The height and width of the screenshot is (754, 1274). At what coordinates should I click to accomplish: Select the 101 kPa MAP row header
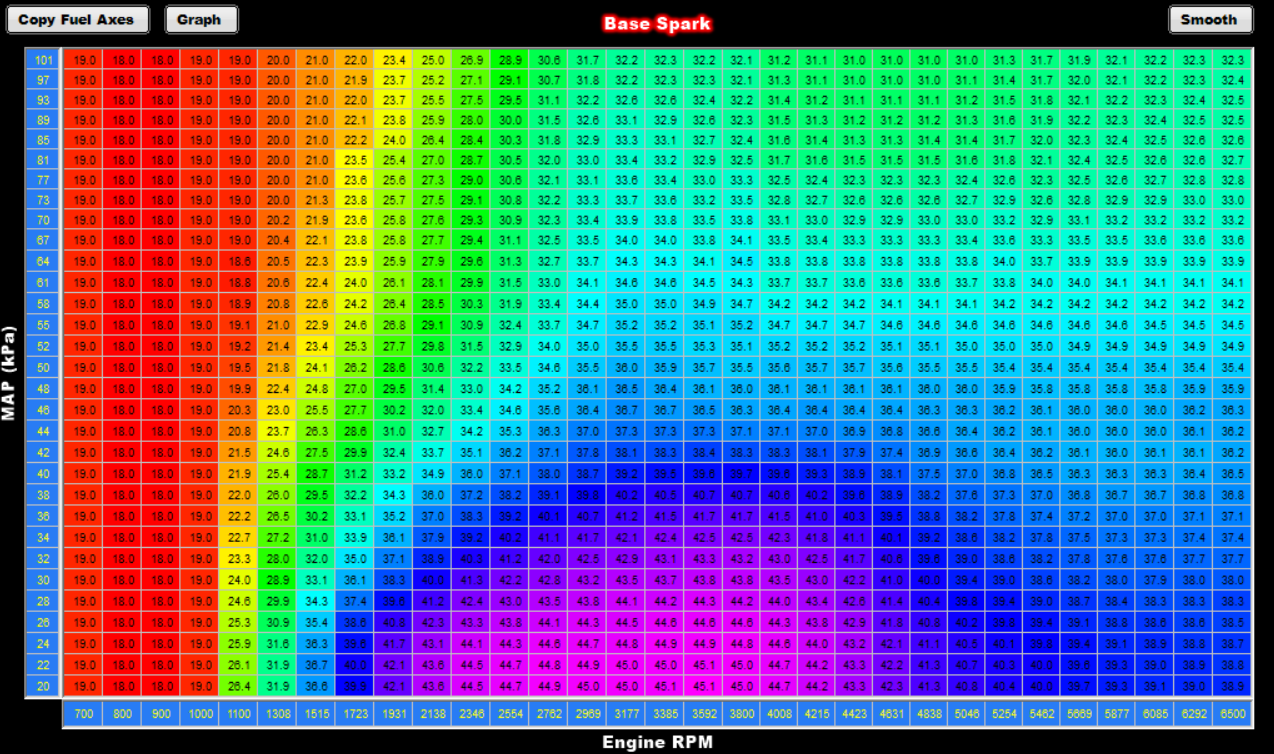click(x=43, y=60)
